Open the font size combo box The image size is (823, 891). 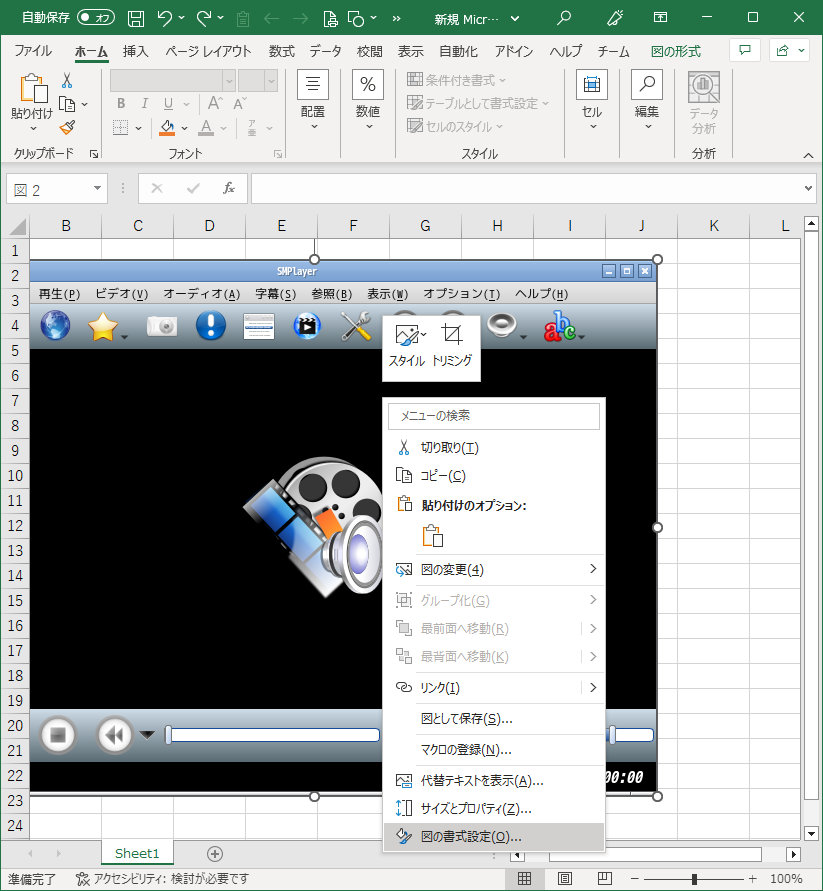coord(257,81)
